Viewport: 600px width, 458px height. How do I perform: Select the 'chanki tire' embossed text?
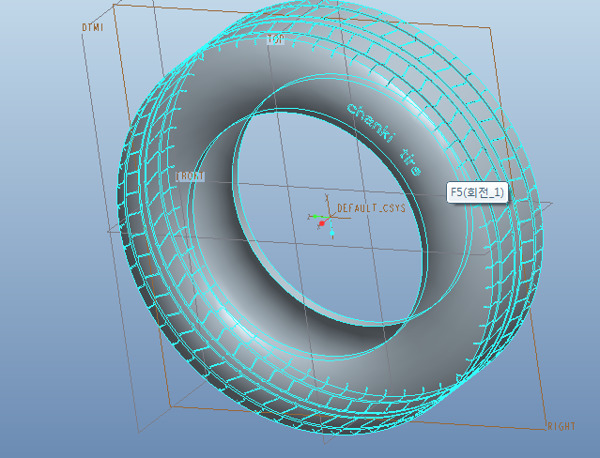tap(385, 139)
